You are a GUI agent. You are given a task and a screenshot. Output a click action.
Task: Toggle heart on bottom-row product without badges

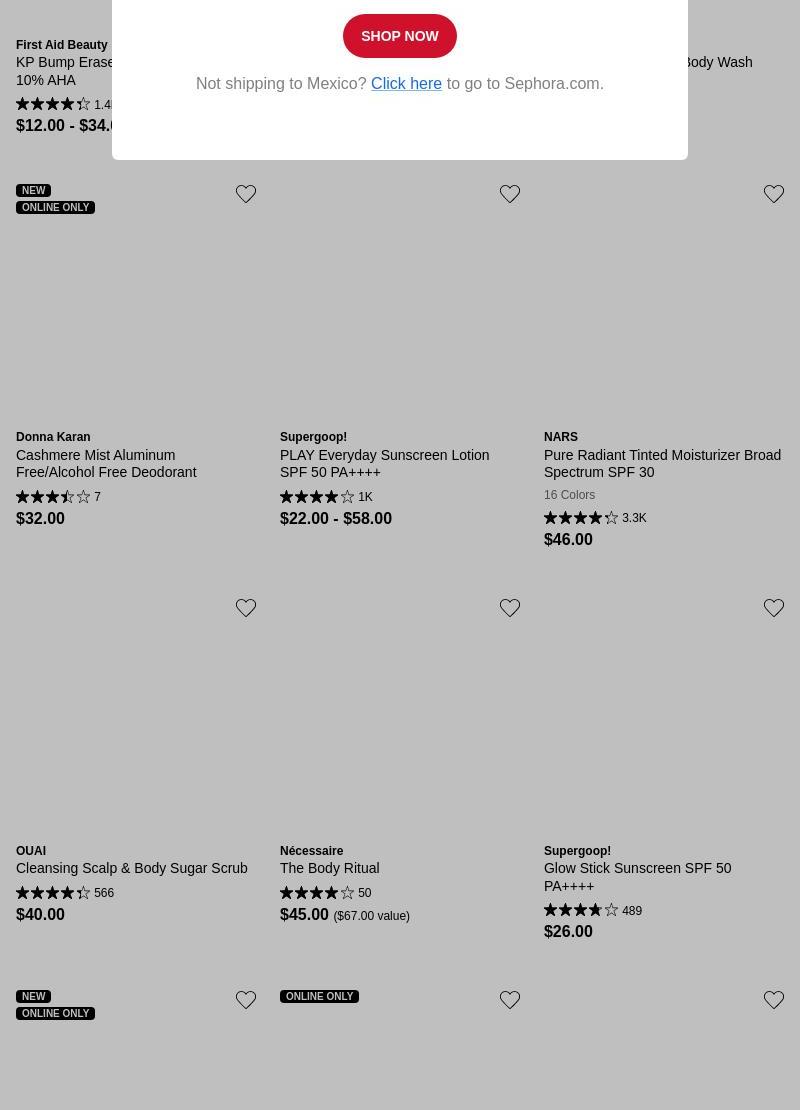pyautogui.click(x=774, y=1000)
